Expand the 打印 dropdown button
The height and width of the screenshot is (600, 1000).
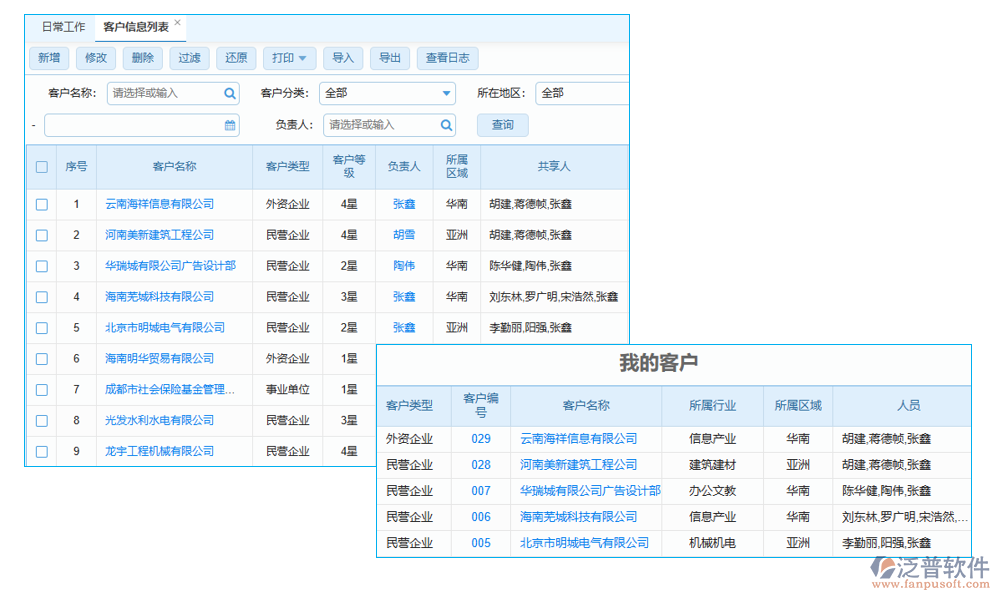(x=290, y=58)
